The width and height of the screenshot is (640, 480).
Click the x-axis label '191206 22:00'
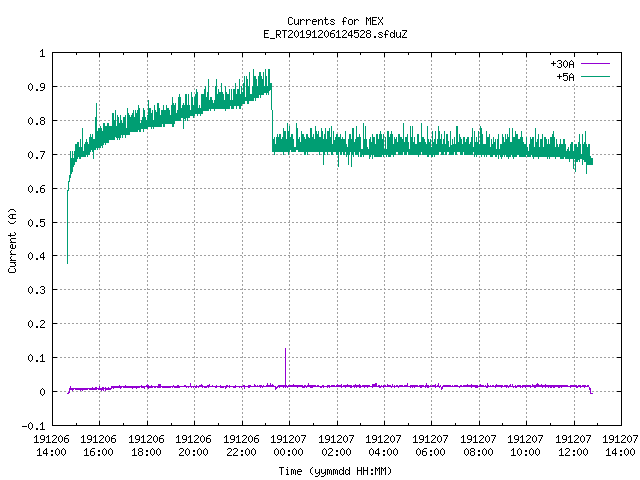pos(241,445)
